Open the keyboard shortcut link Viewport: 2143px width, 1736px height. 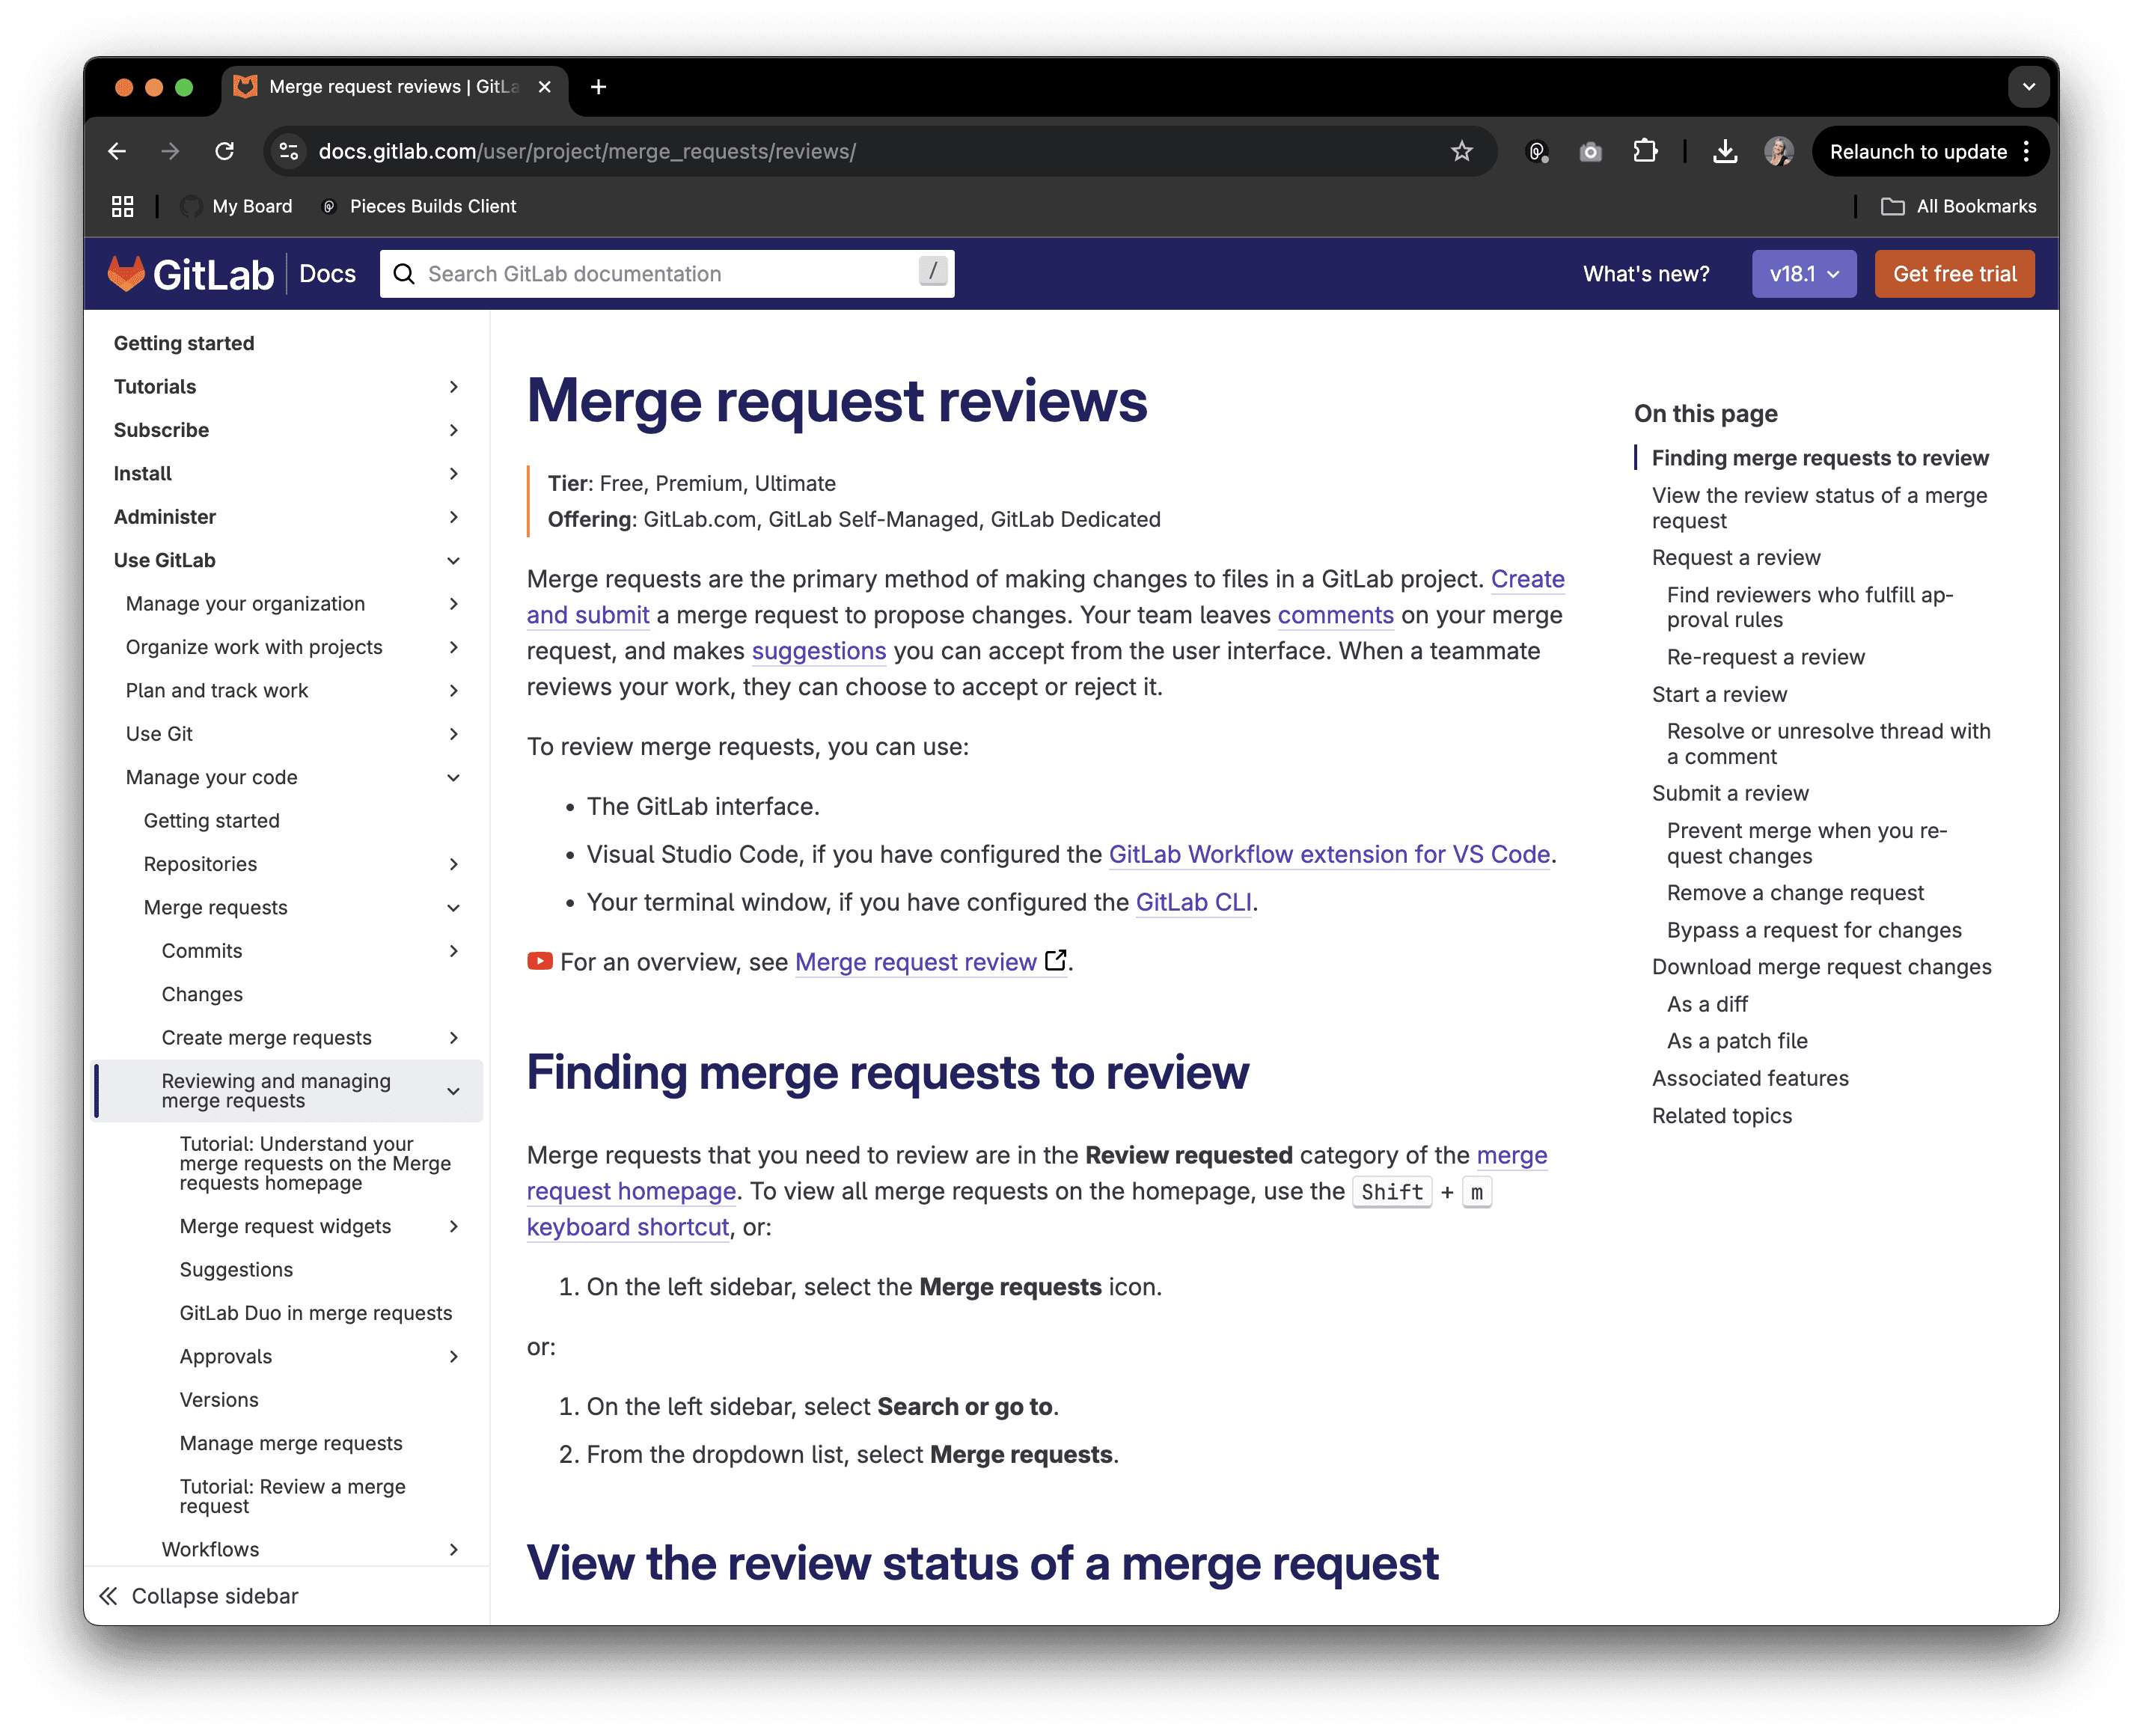tap(628, 1227)
